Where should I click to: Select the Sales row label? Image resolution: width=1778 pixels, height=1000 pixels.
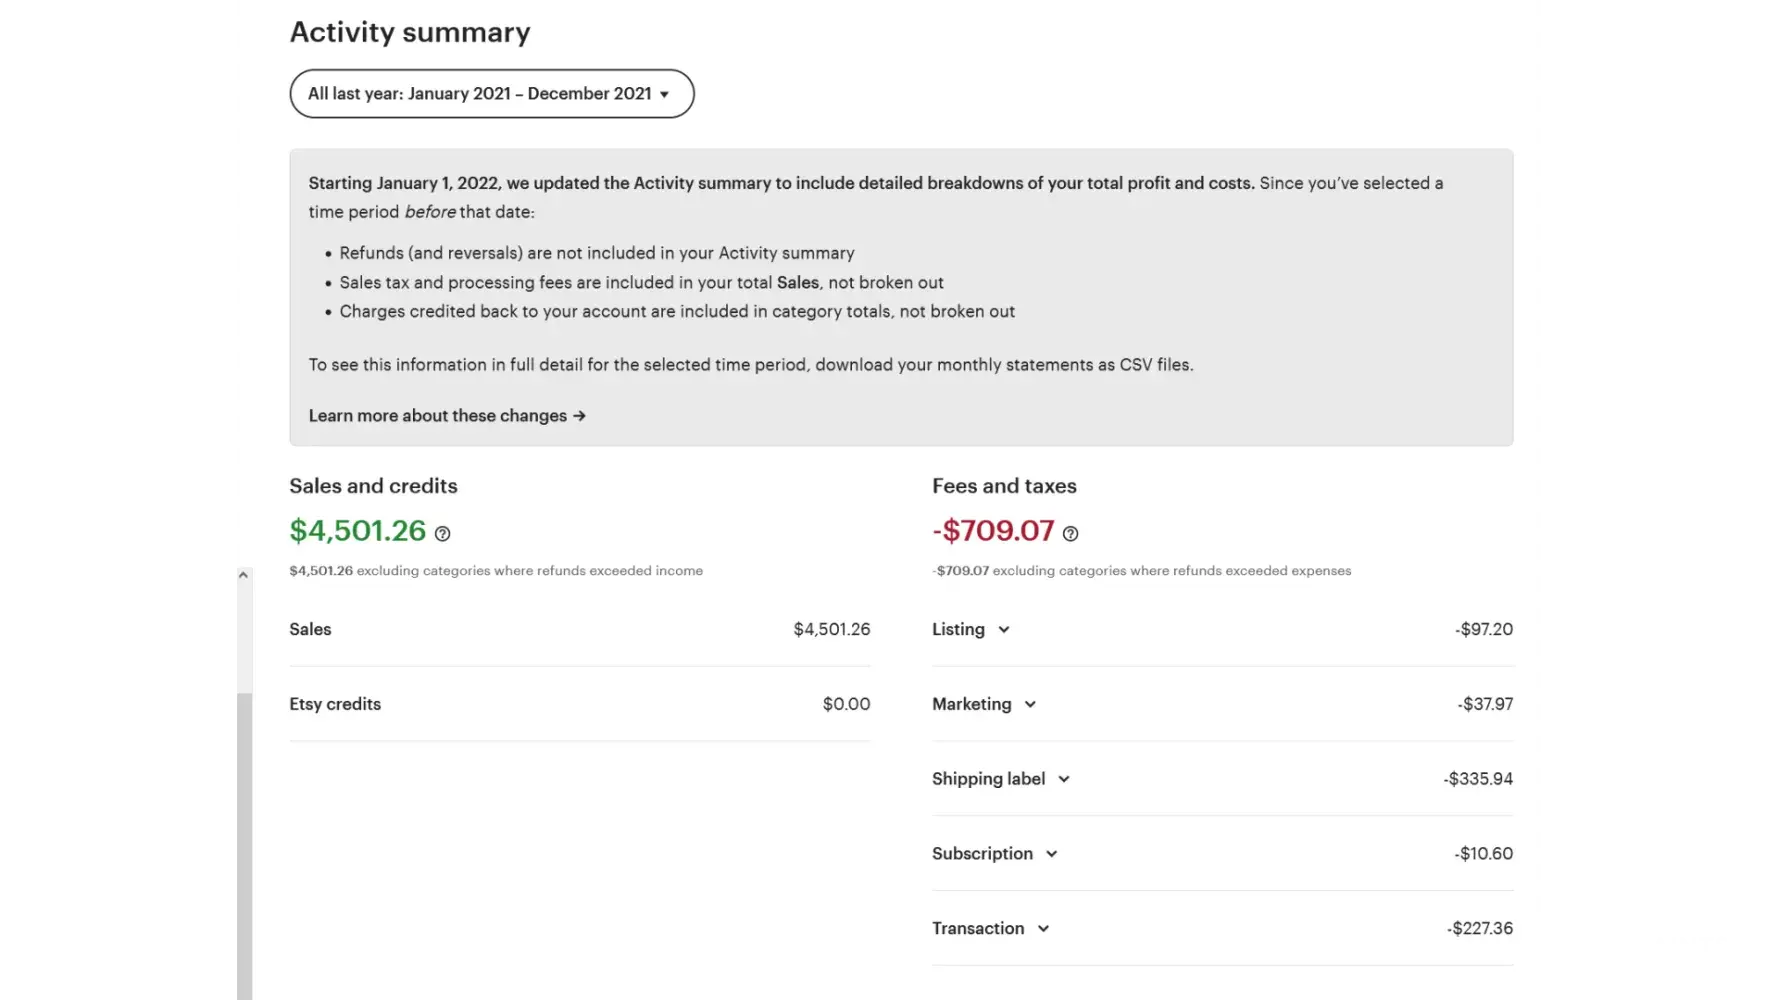pyautogui.click(x=310, y=630)
